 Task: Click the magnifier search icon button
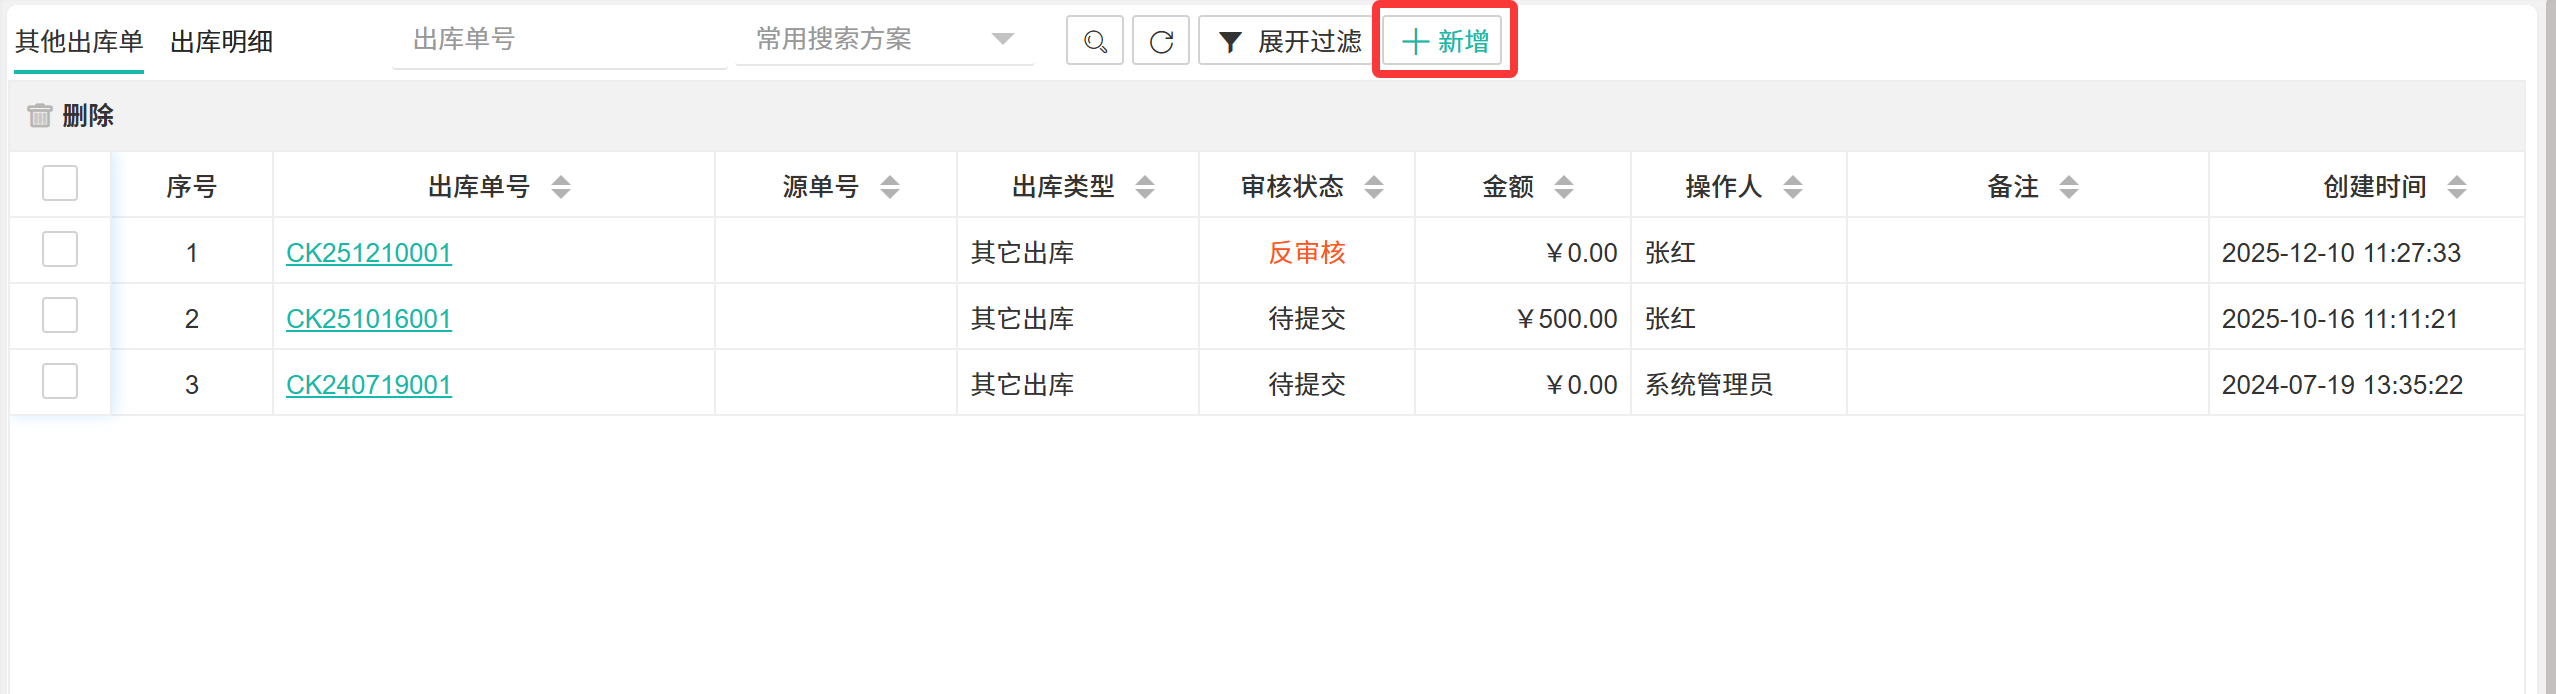click(x=1094, y=41)
